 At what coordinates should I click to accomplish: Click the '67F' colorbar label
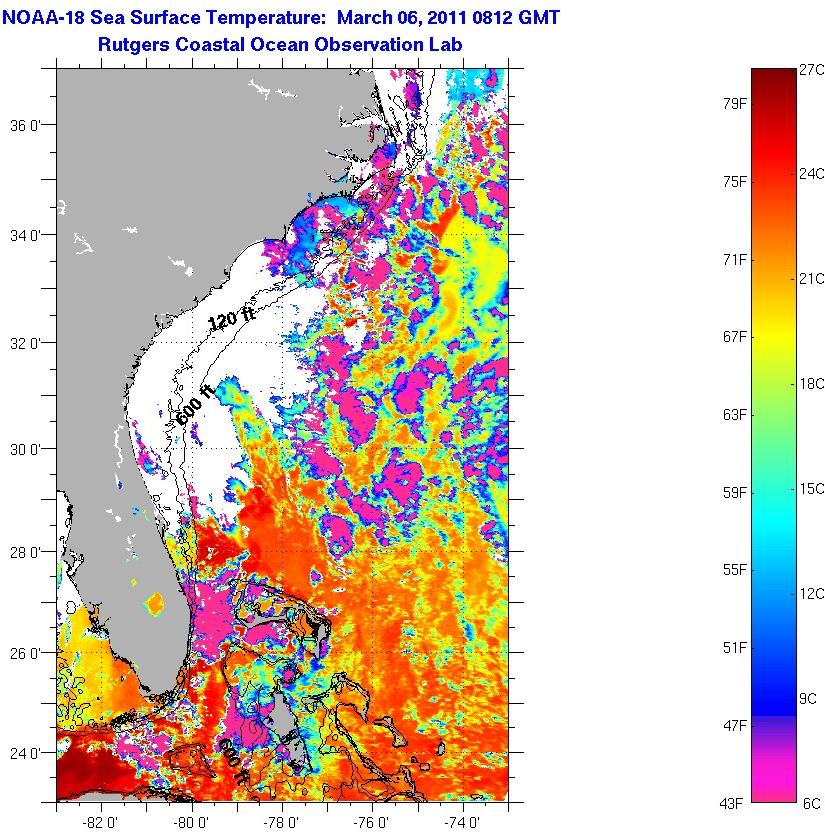click(734, 337)
